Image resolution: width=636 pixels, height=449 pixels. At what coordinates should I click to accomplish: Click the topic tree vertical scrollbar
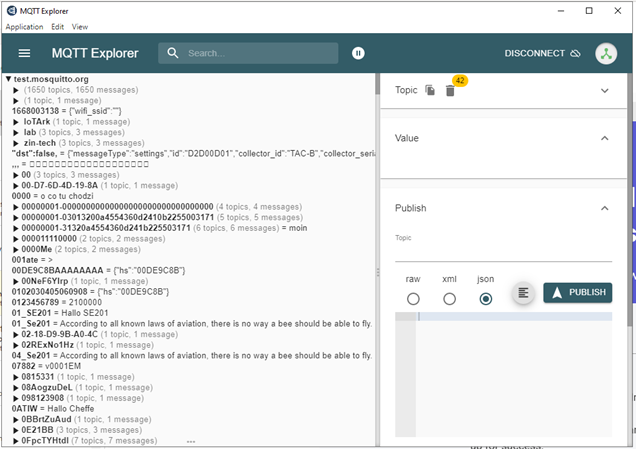[377, 84]
